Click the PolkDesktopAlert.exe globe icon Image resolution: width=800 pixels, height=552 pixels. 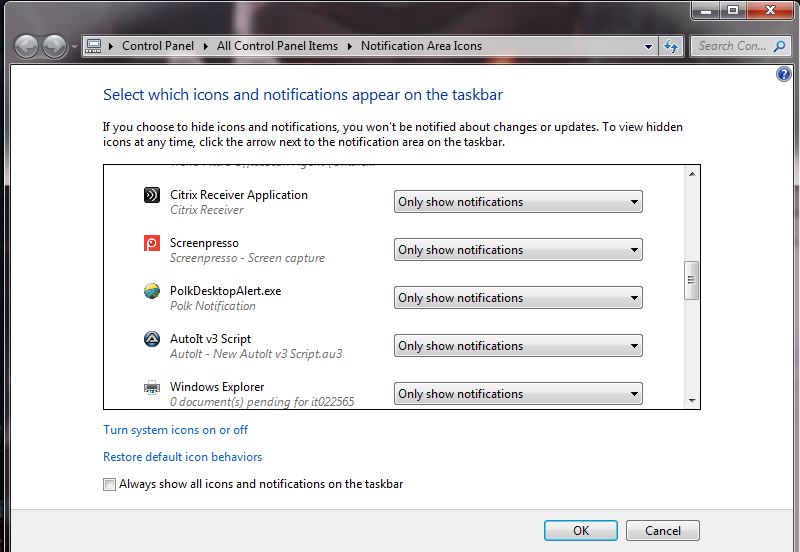(x=152, y=291)
